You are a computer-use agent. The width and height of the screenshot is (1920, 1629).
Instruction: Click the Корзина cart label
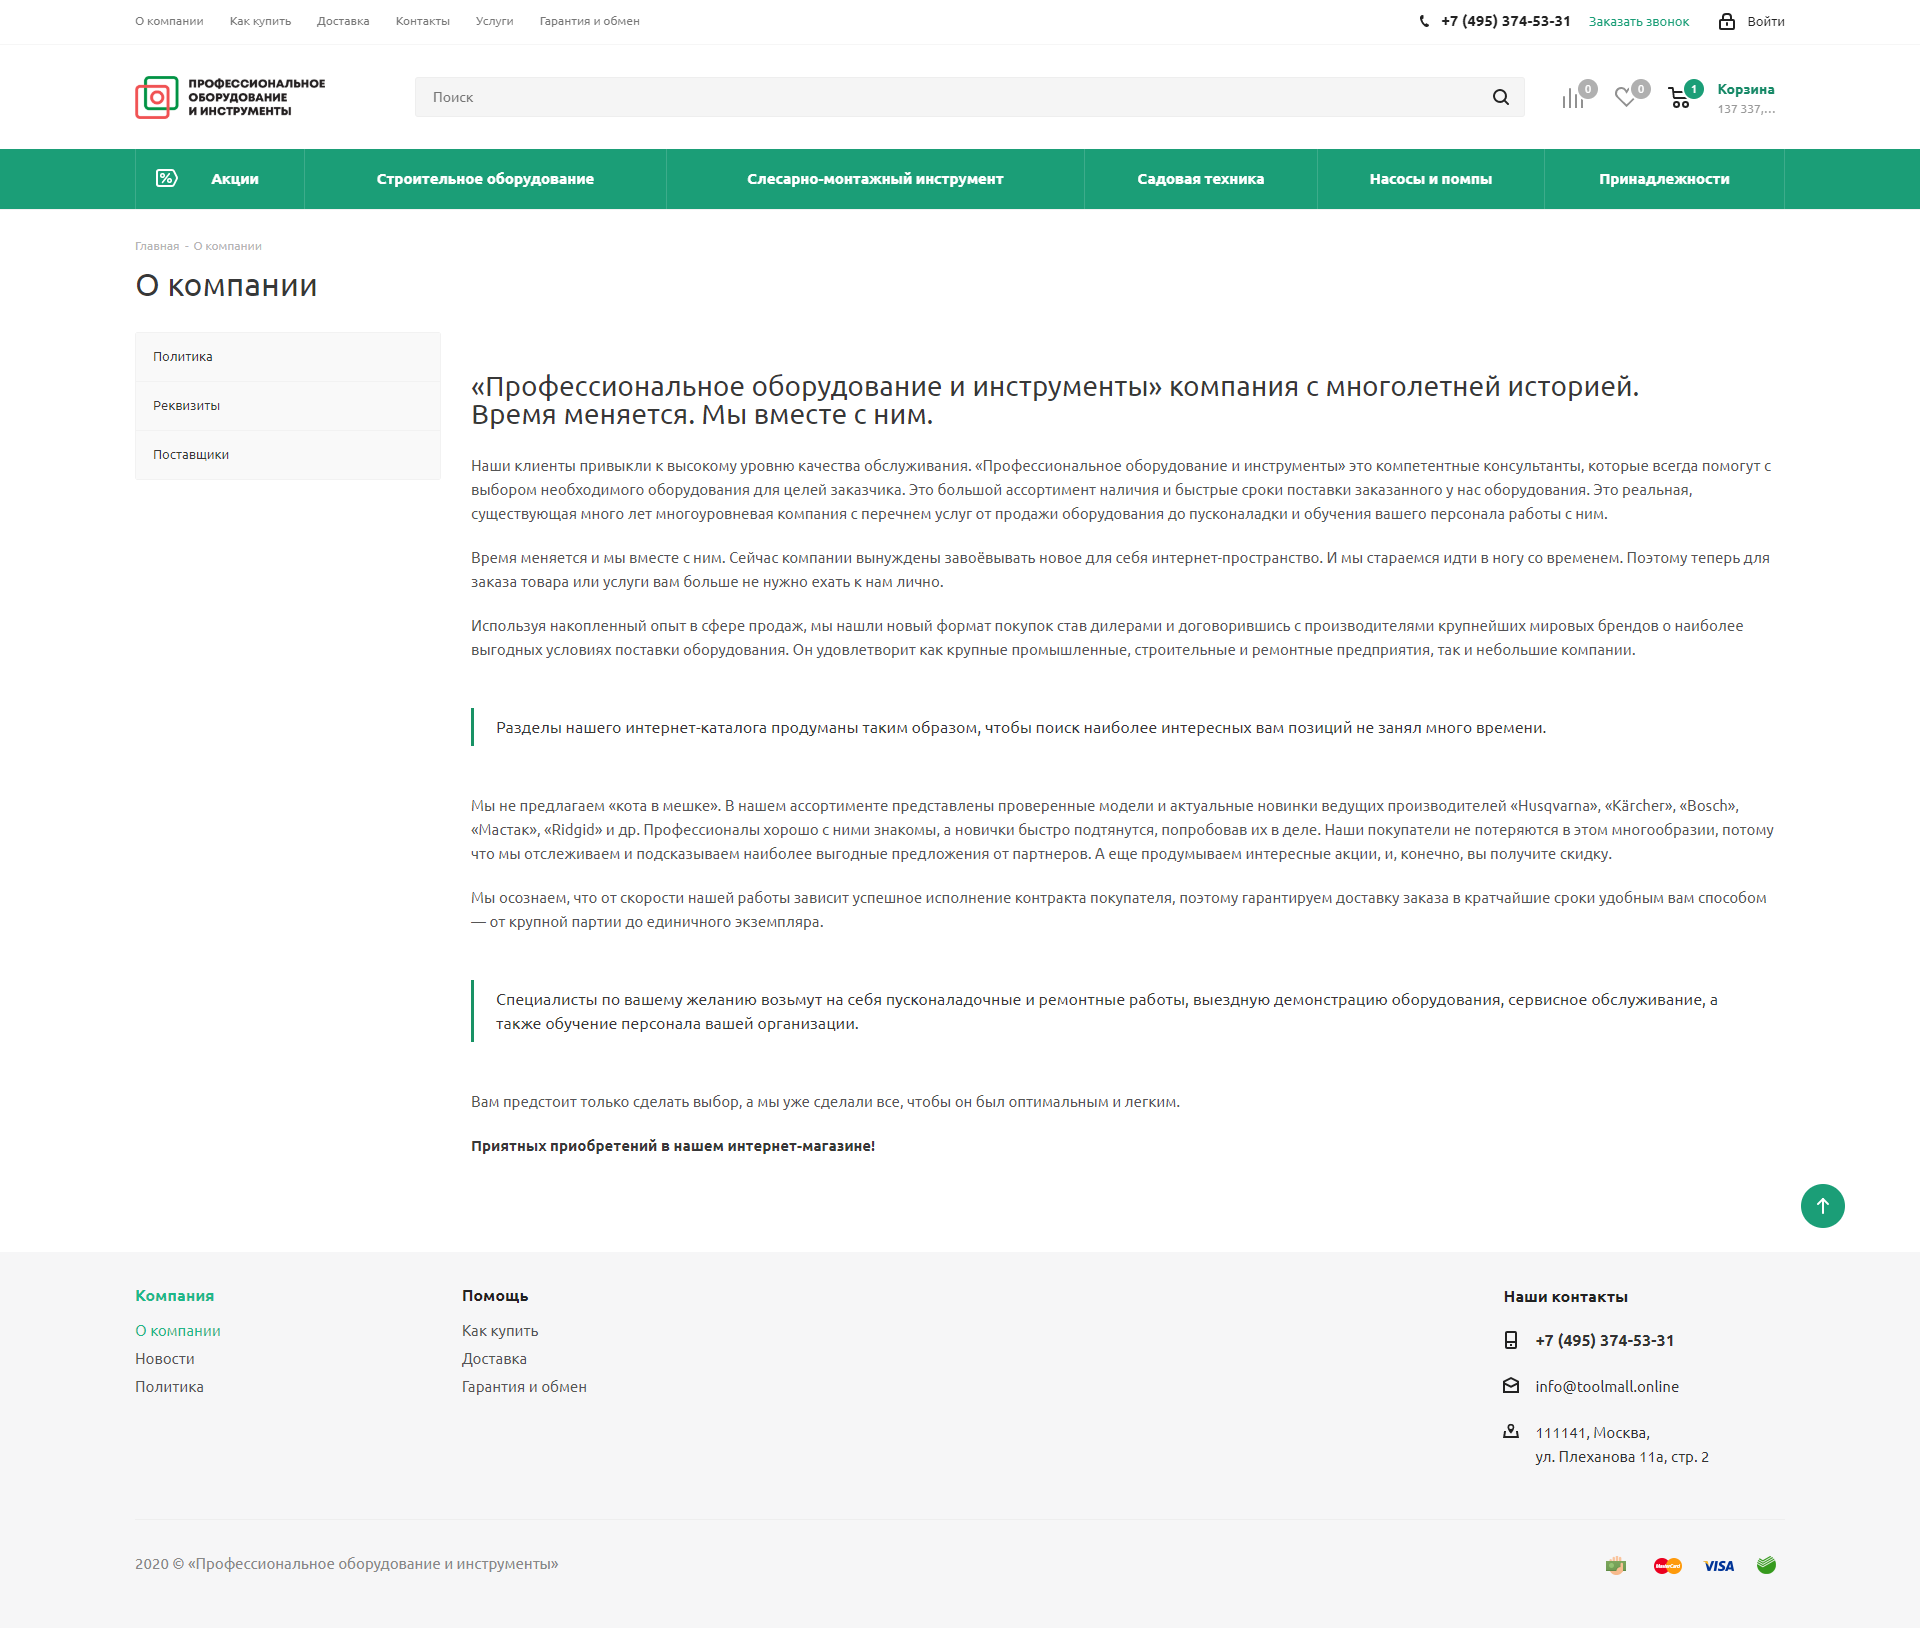pyautogui.click(x=1746, y=89)
